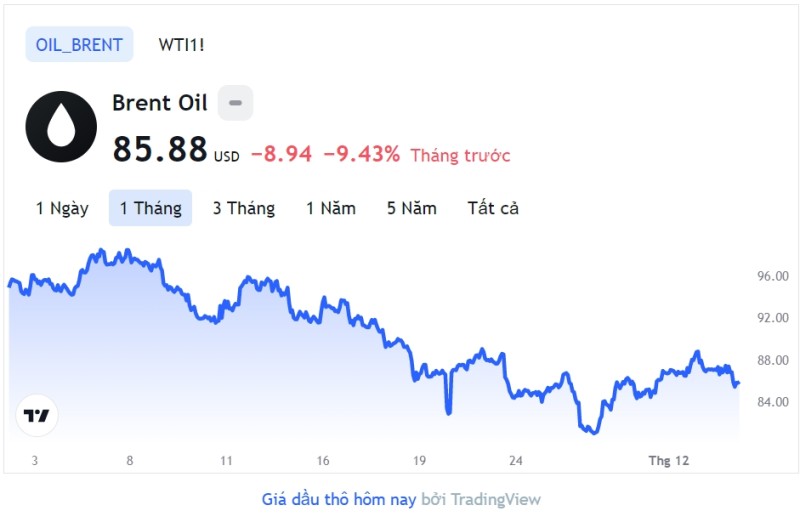Select the 1 Ngày time range
800x528 pixels.
tap(62, 208)
